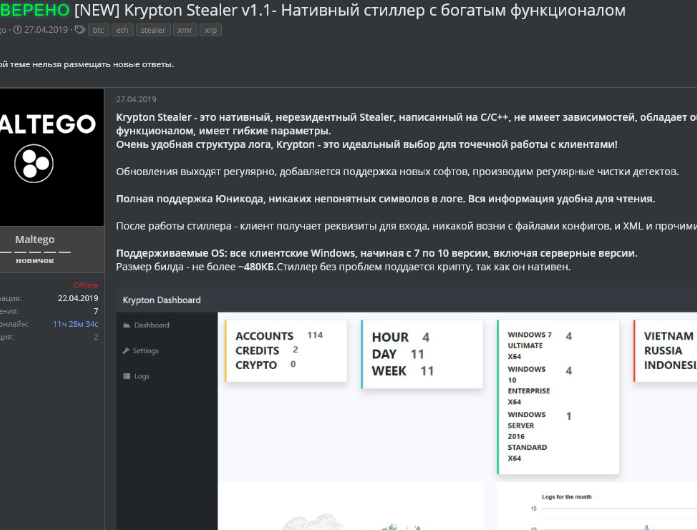Click the ~480КБ build size text

pyautogui.click(x=257, y=267)
